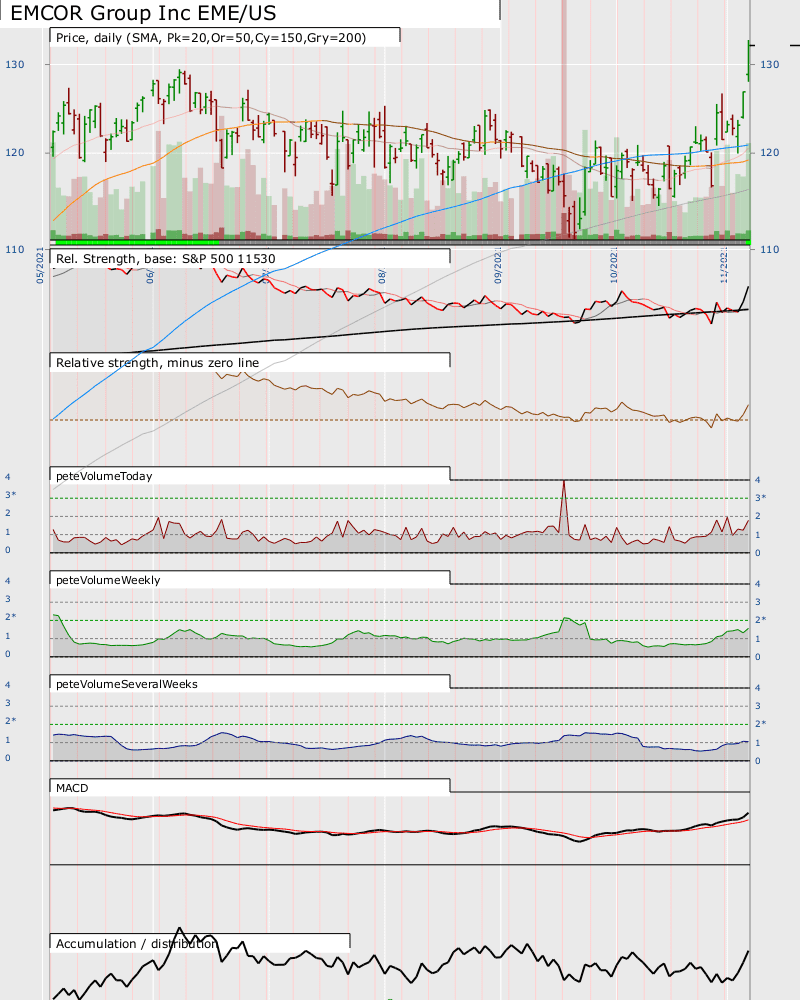This screenshot has width=800, height=1000.
Task: Click the 3* label left of peteVolumeToday
Action: click(11, 495)
